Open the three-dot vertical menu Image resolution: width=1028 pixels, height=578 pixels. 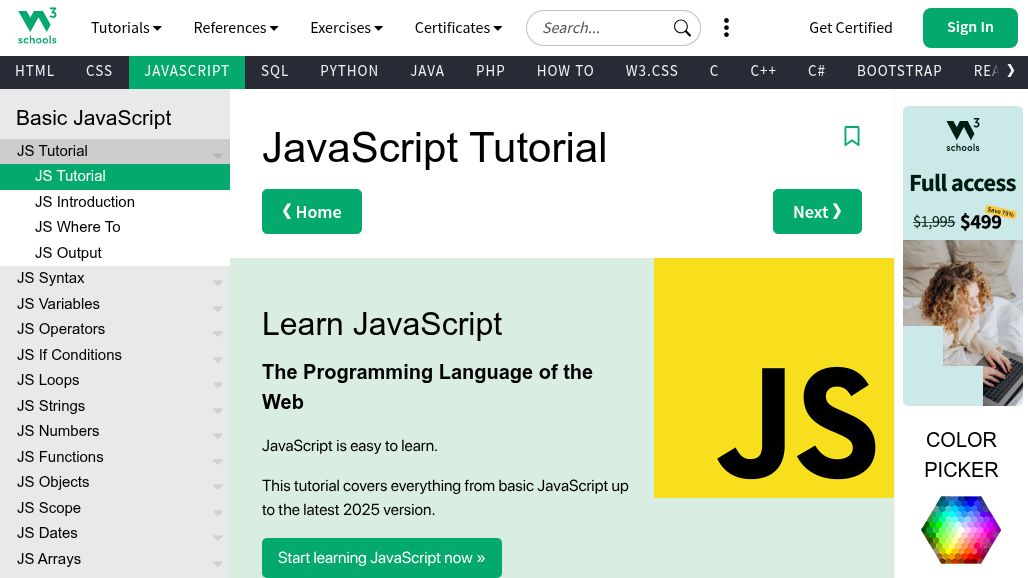coord(726,28)
